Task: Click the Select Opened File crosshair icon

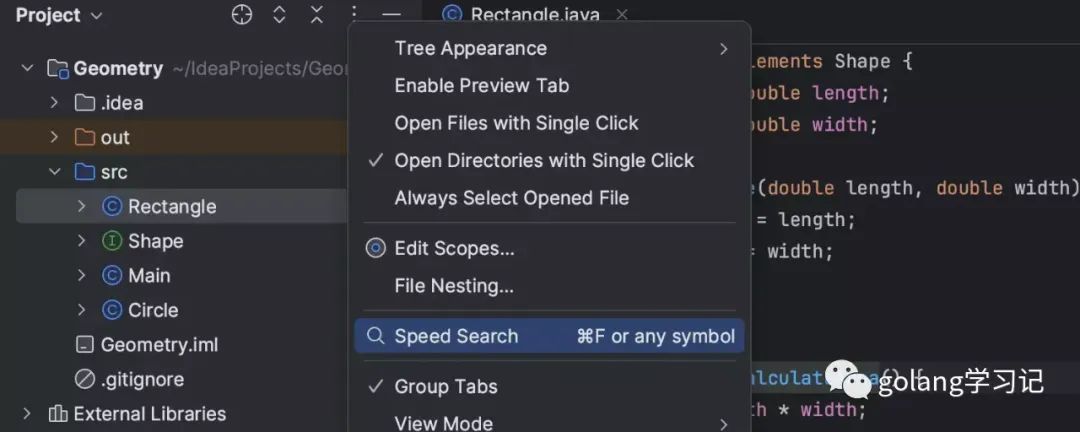Action: [x=242, y=14]
